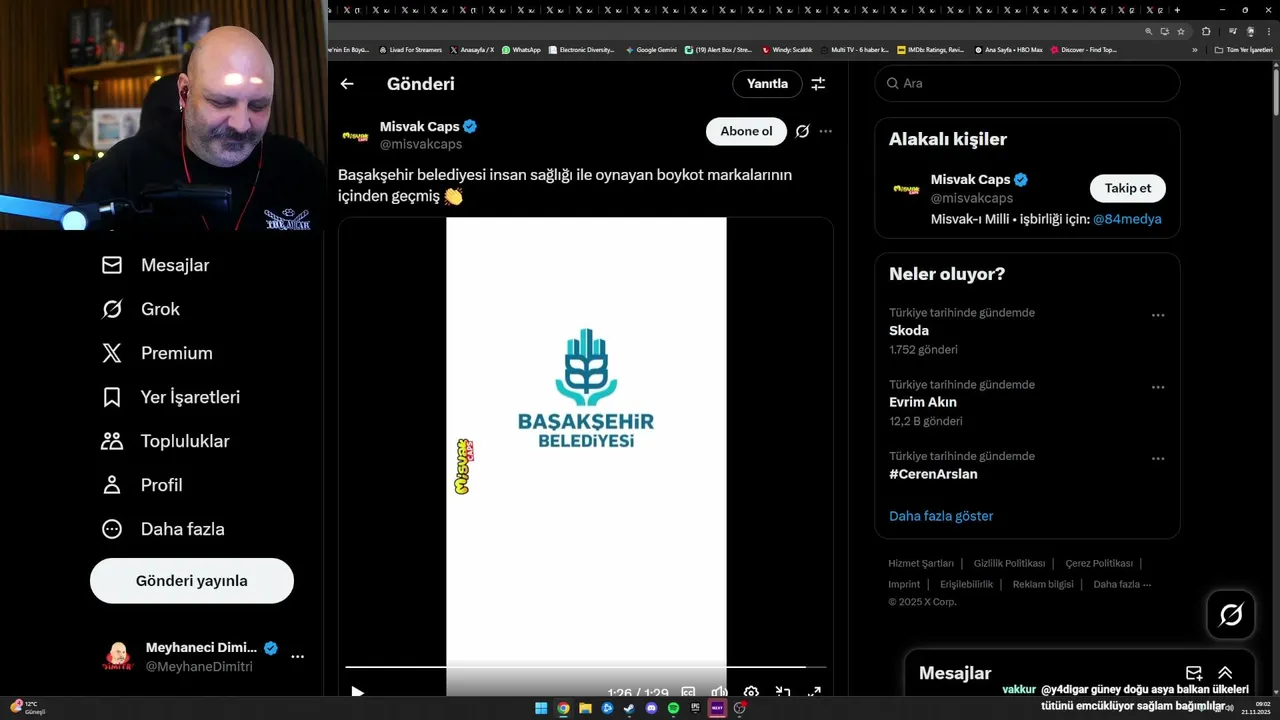Expand the Daha fazla sidebar menu

tap(162, 529)
